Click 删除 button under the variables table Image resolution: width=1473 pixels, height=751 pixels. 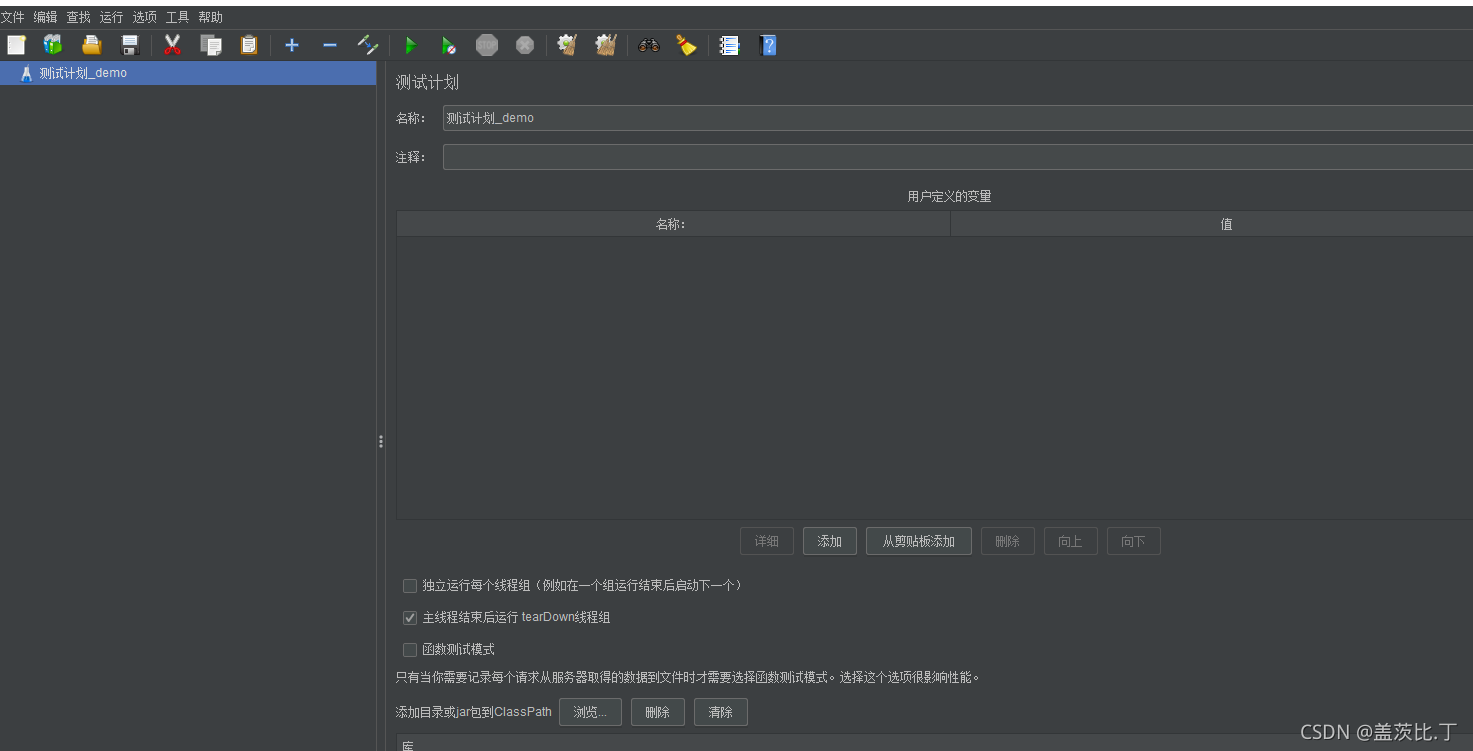coord(1008,541)
